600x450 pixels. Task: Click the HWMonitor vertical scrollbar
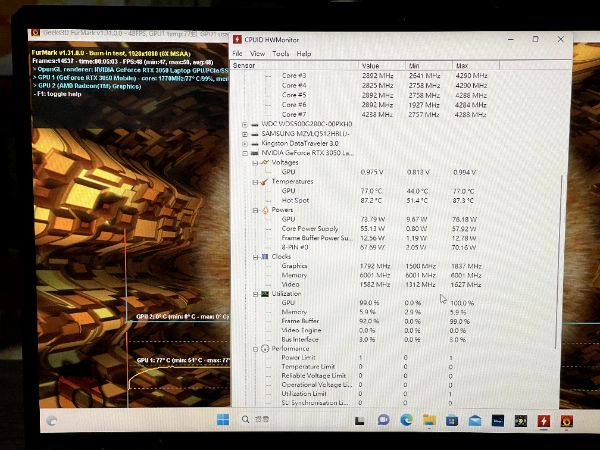tap(559, 262)
